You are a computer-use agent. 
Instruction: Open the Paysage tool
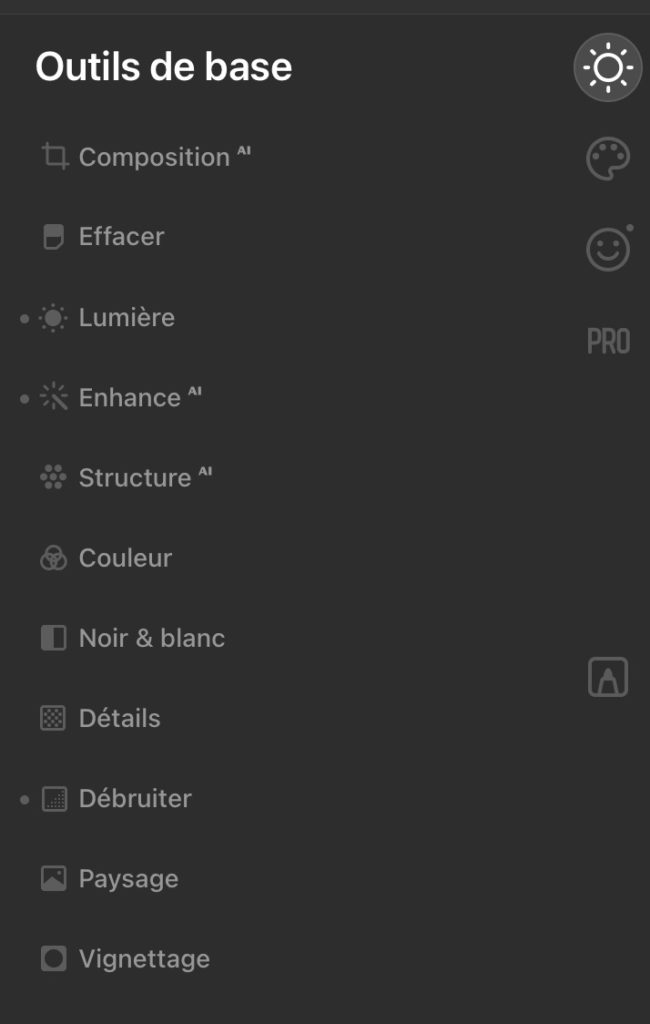click(129, 879)
